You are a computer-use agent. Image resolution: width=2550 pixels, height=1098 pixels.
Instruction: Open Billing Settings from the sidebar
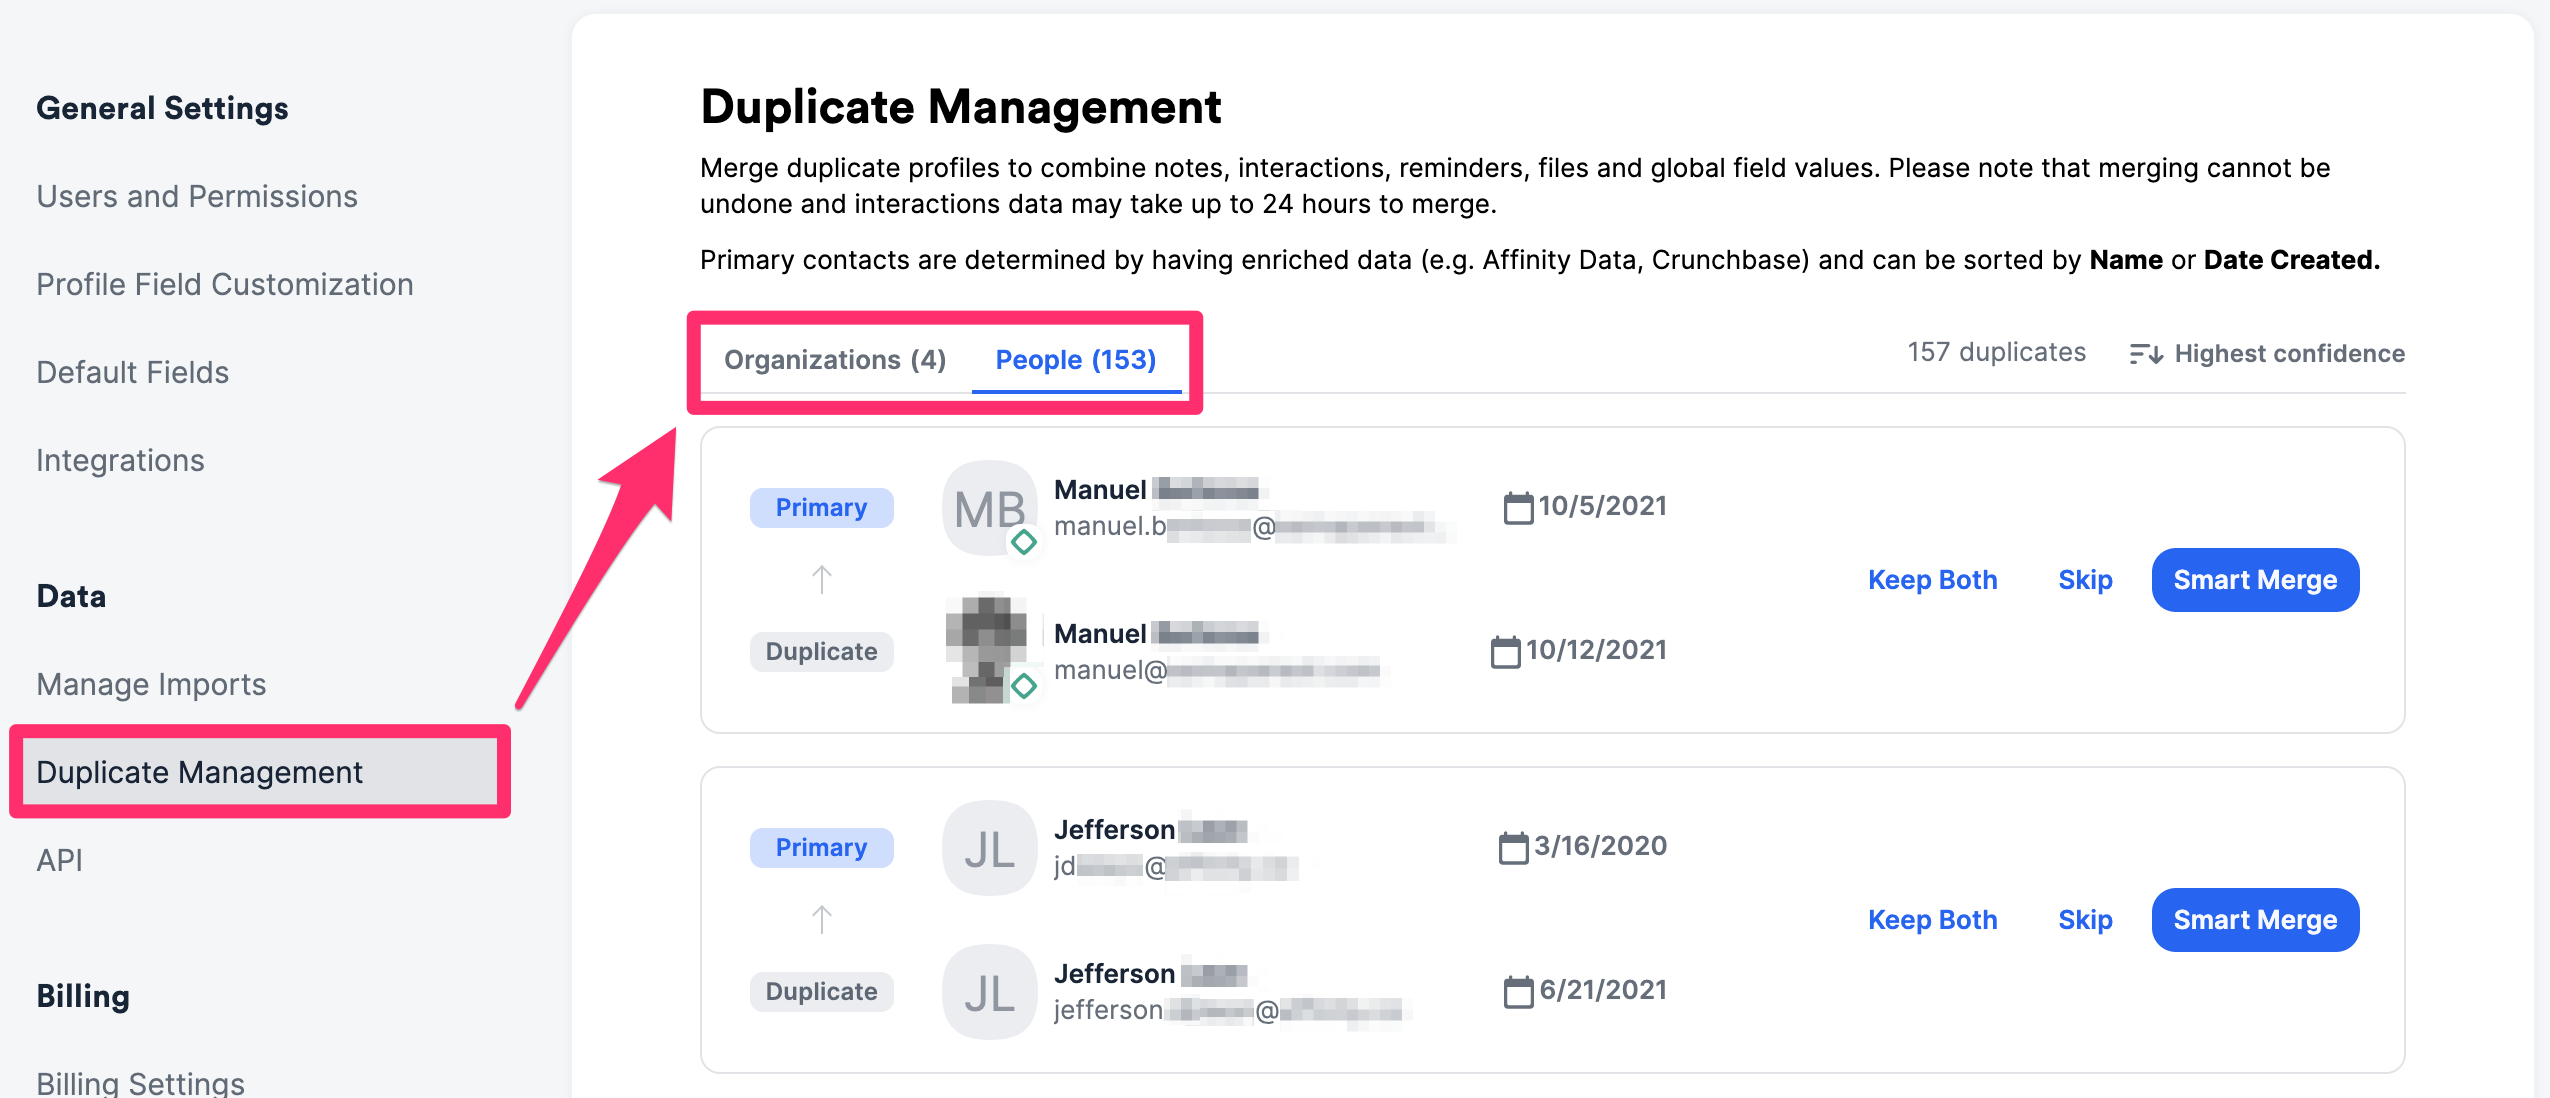pos(140,1080)
